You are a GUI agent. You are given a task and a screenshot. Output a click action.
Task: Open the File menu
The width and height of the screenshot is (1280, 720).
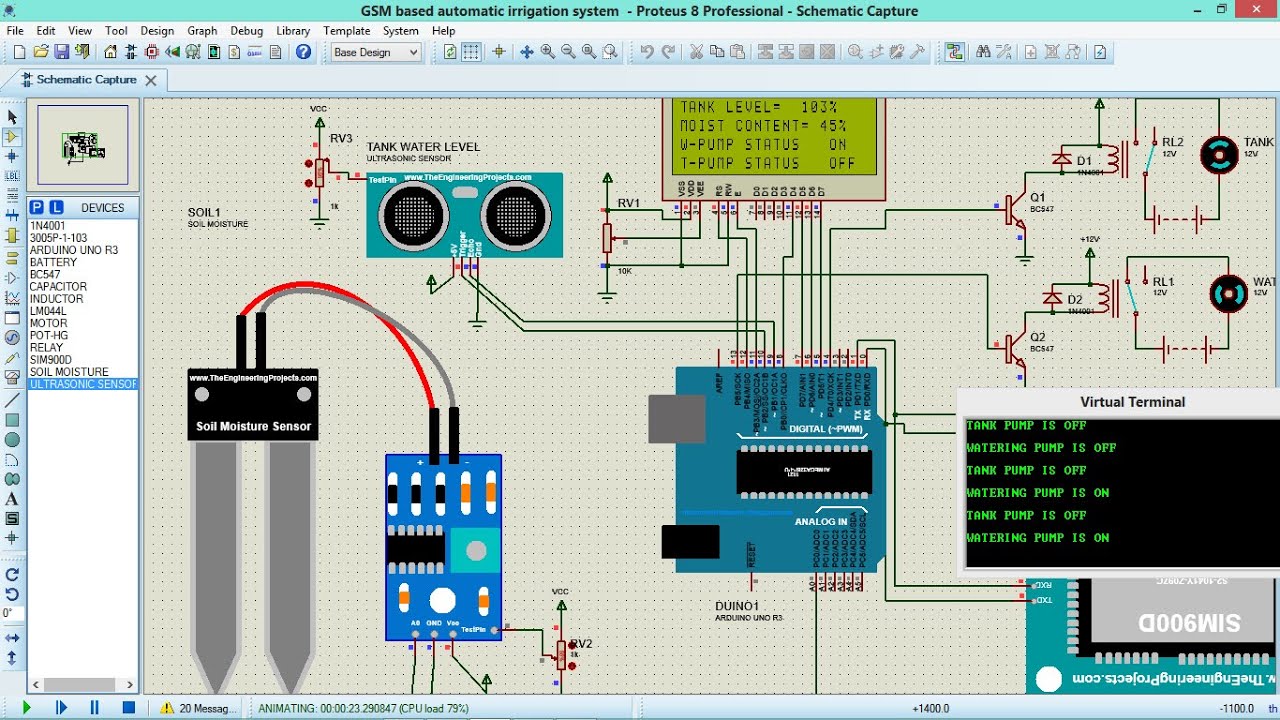tap(15, 31)
